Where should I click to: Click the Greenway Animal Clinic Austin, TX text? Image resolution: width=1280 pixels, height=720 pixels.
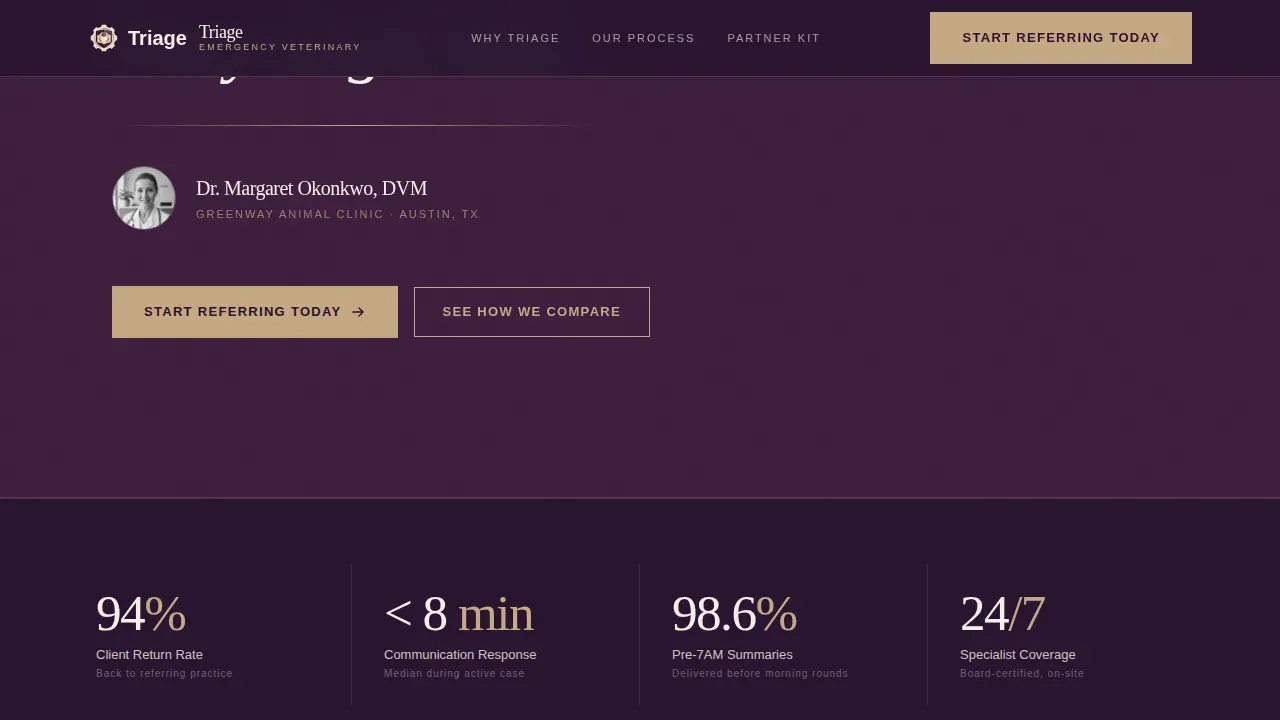pyautogui.click(x=337, y=214)
